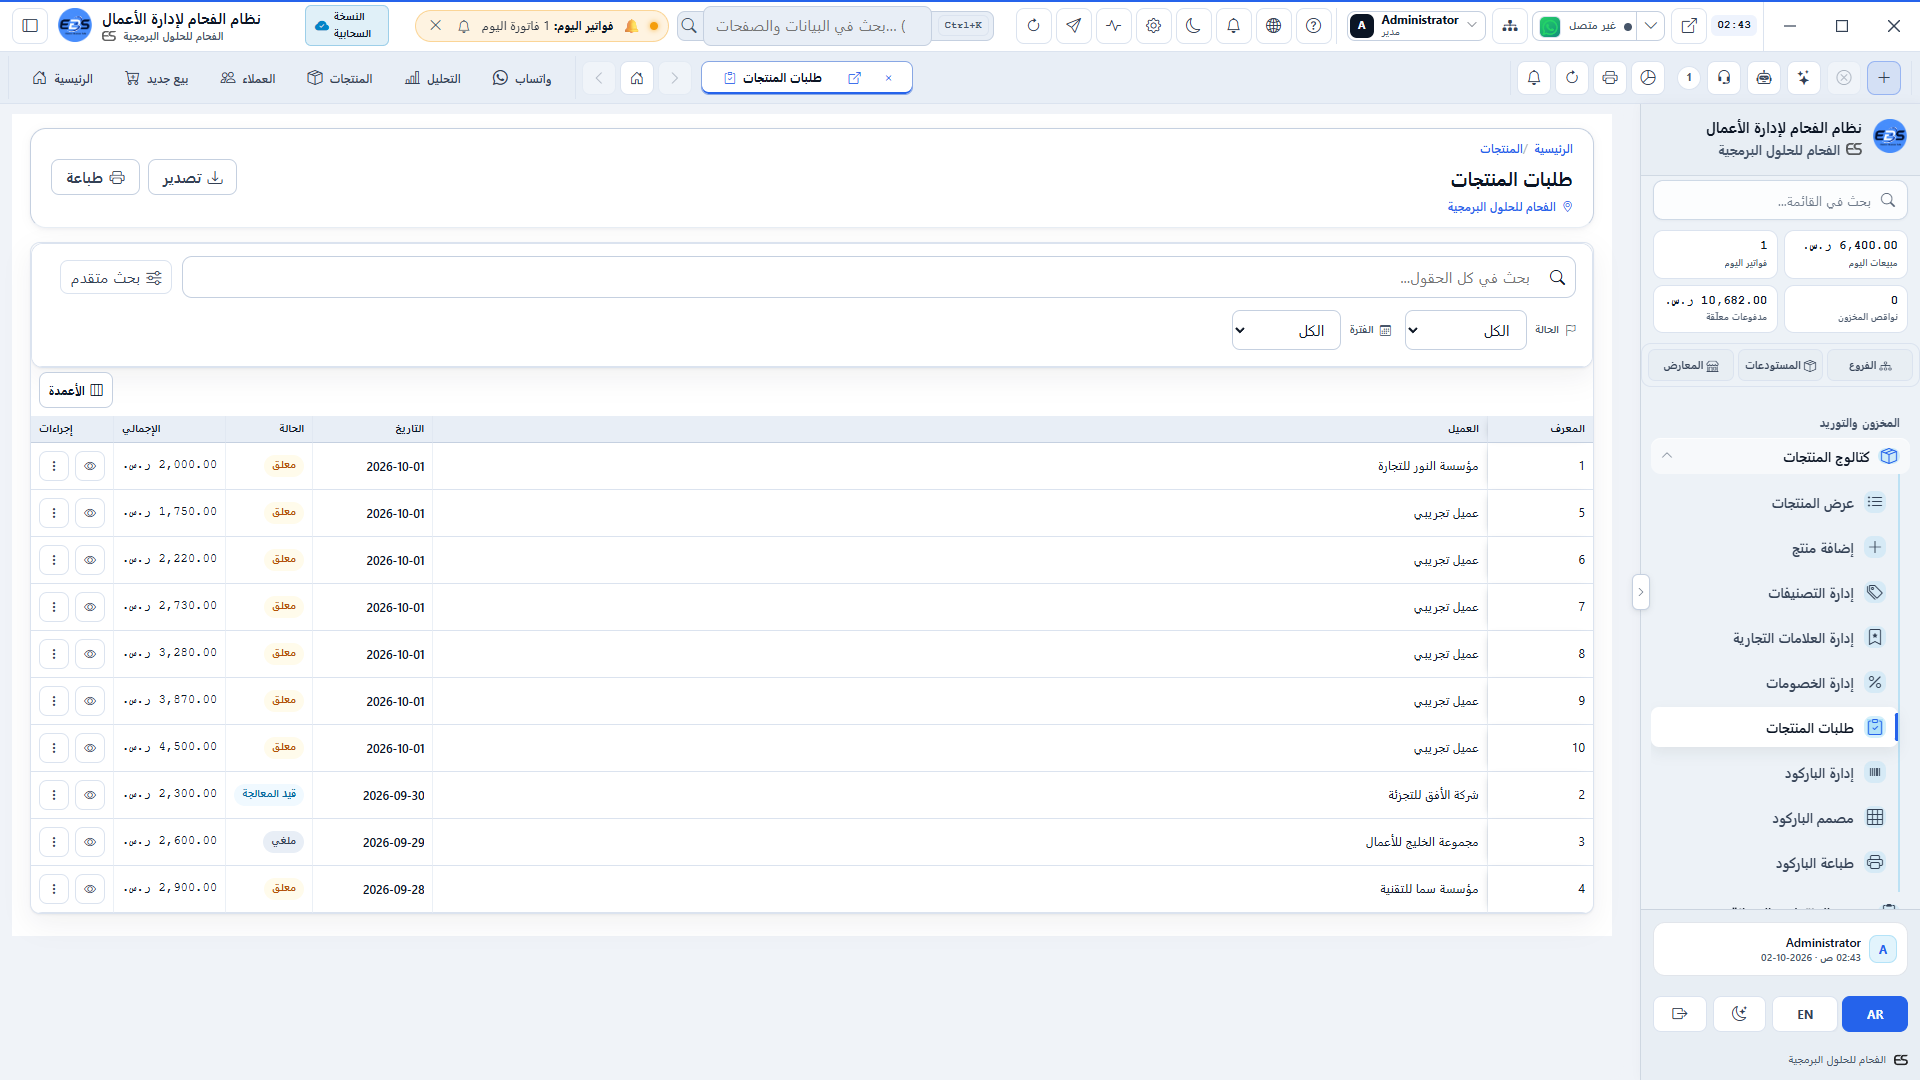Close the طلبات المنتجات tab

[888, 78]
